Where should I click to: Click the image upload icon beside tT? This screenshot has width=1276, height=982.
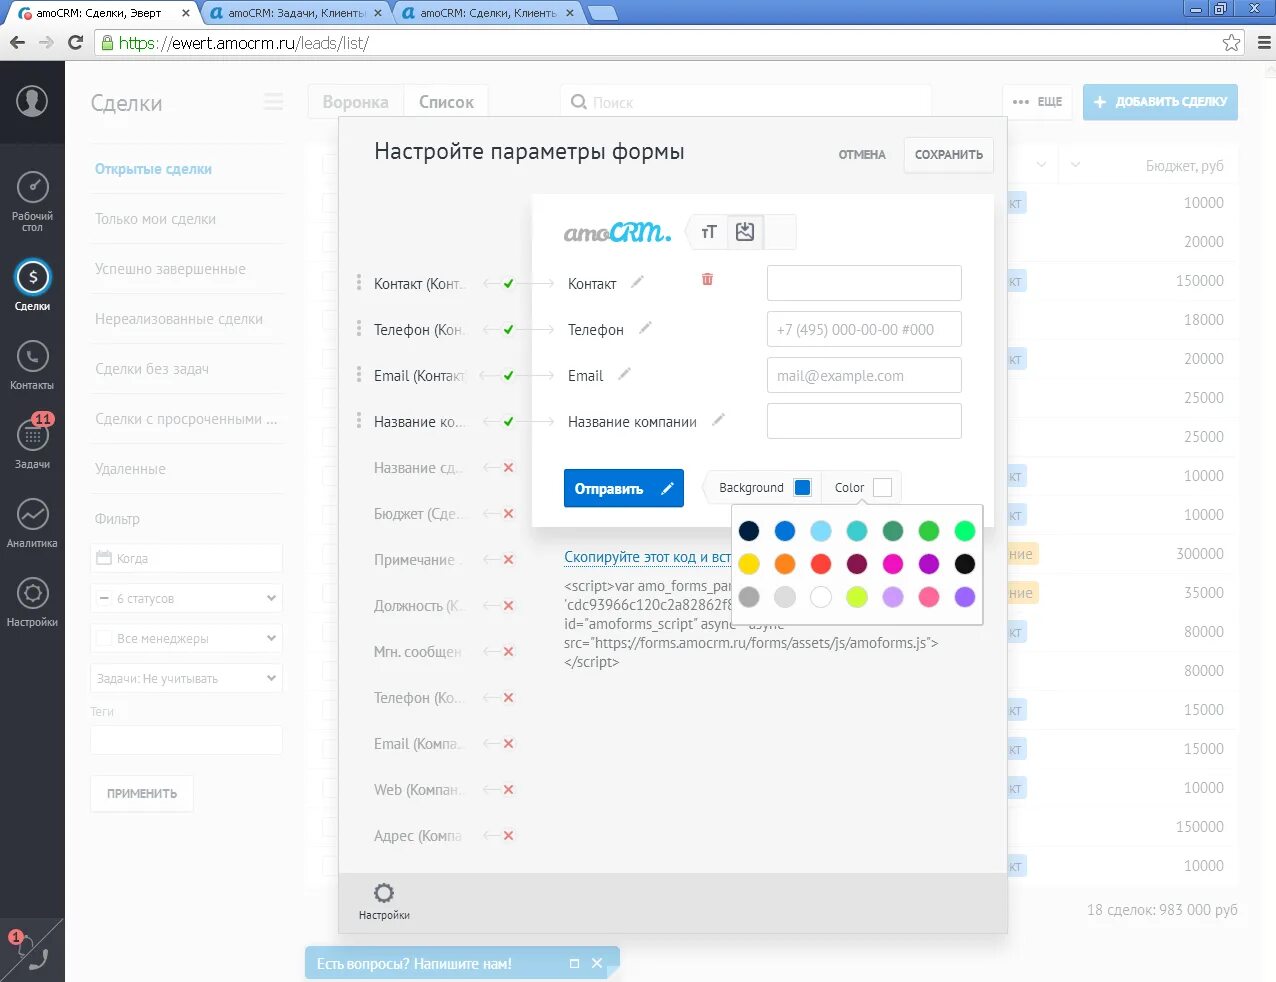[744, 231]
